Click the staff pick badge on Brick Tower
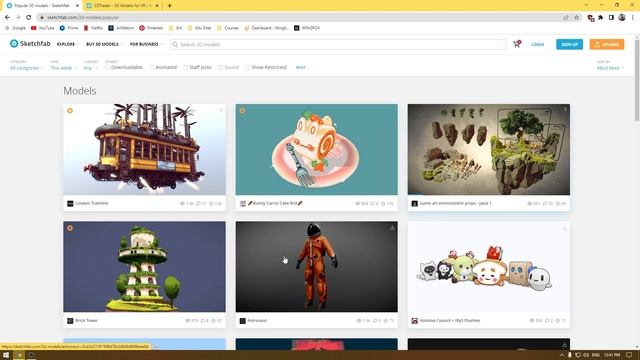Screen dimensions: 640x360 70,228
